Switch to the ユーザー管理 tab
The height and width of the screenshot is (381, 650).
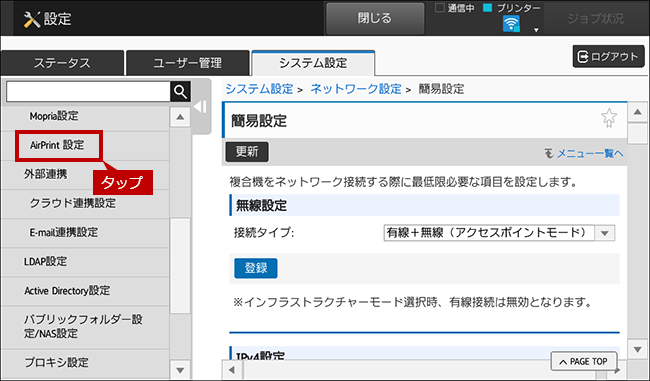point(187,63)
